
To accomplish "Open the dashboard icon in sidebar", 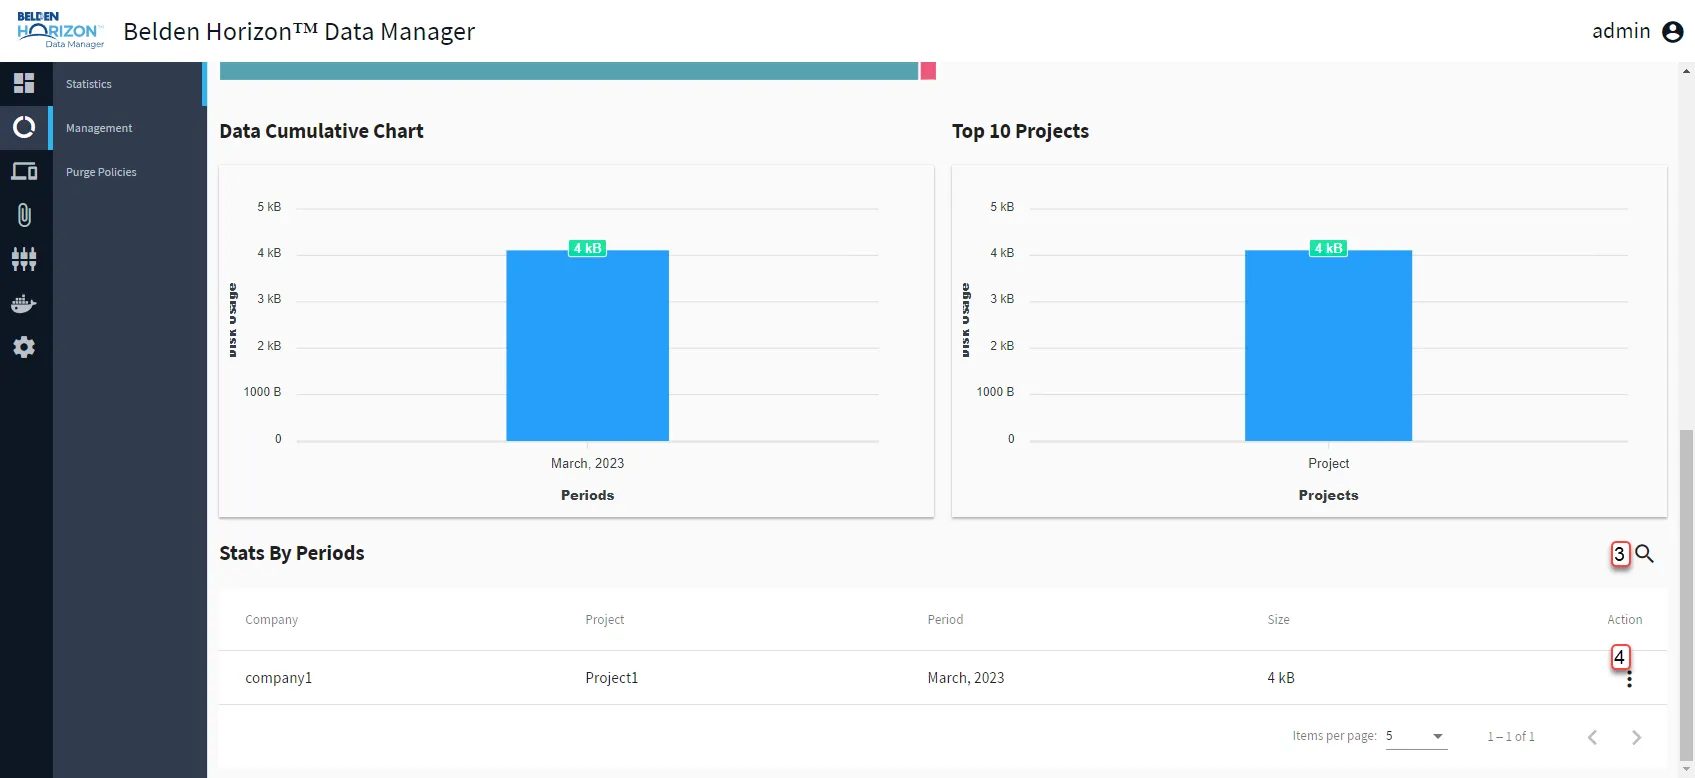I will click(24, 83).
